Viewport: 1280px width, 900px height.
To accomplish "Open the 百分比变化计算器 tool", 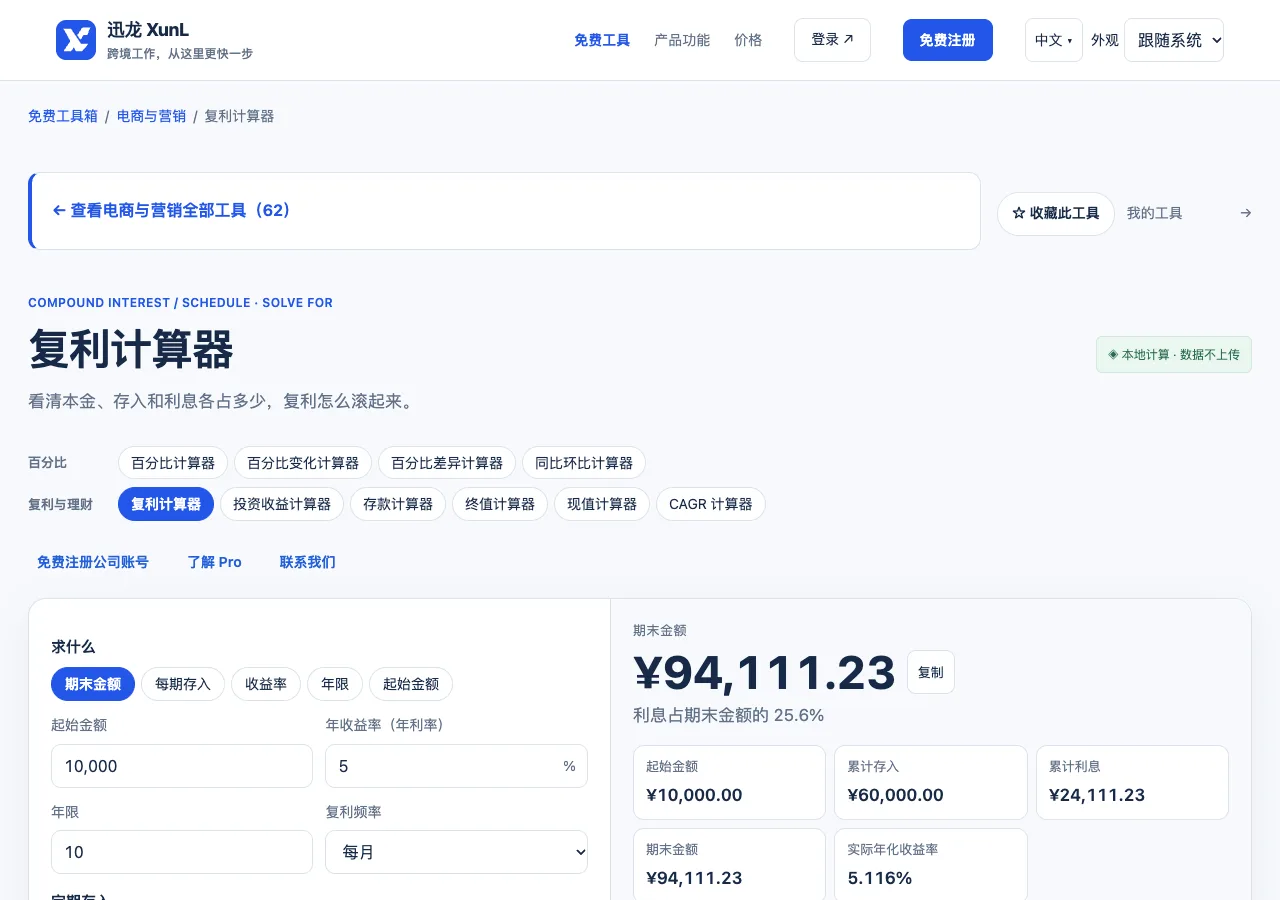I will 303,463.
